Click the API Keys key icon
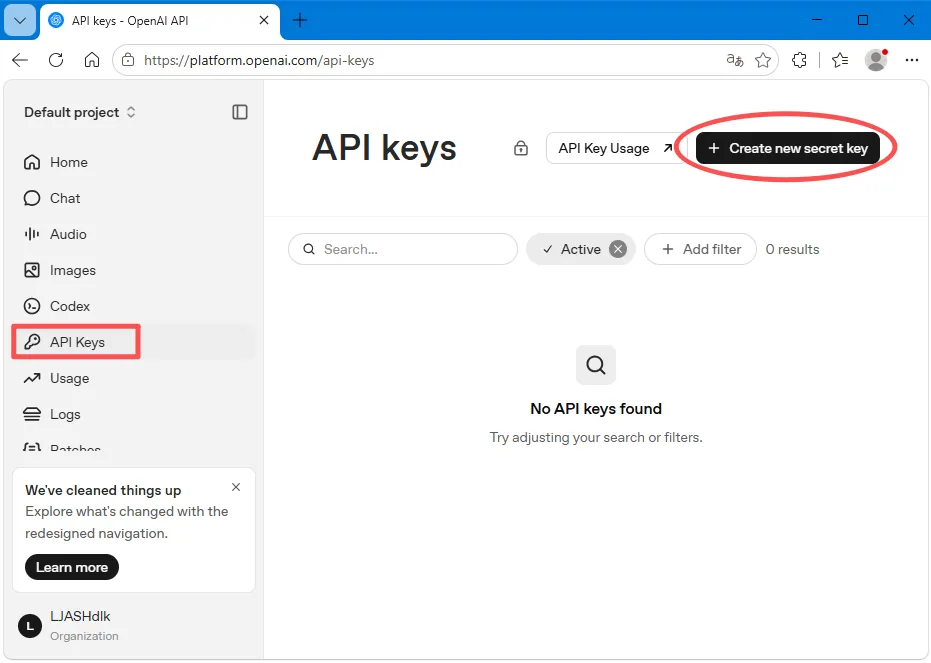The width and height of the screenshot is (931, 663). pos(32,342)
